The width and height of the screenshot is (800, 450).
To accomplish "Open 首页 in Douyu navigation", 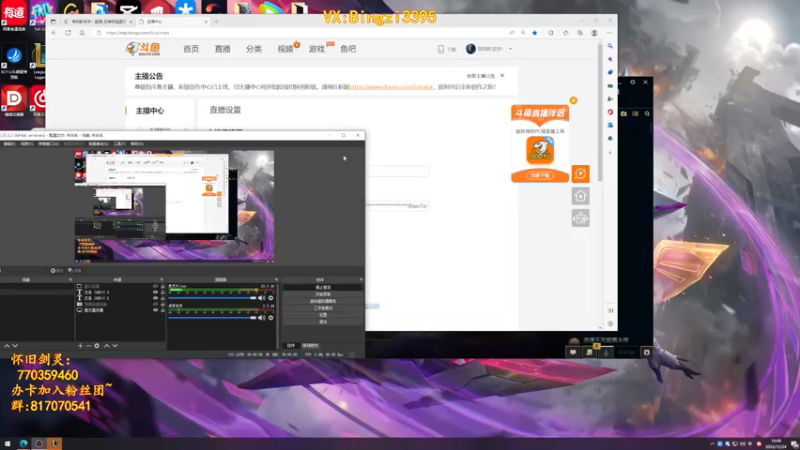I will click(x=191, y=49).
